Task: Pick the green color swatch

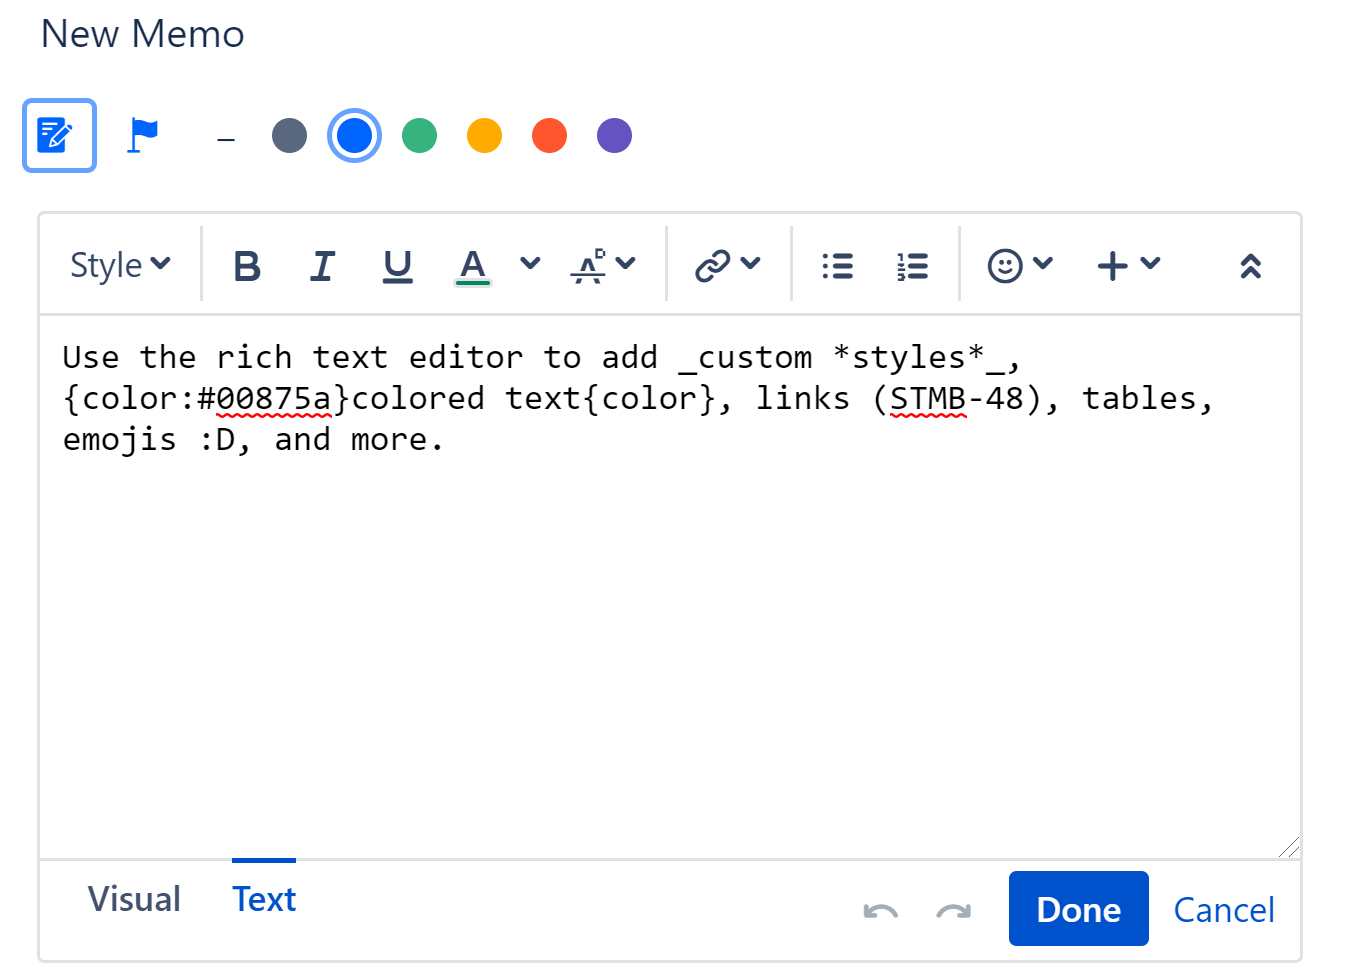Action: [419, 136]
